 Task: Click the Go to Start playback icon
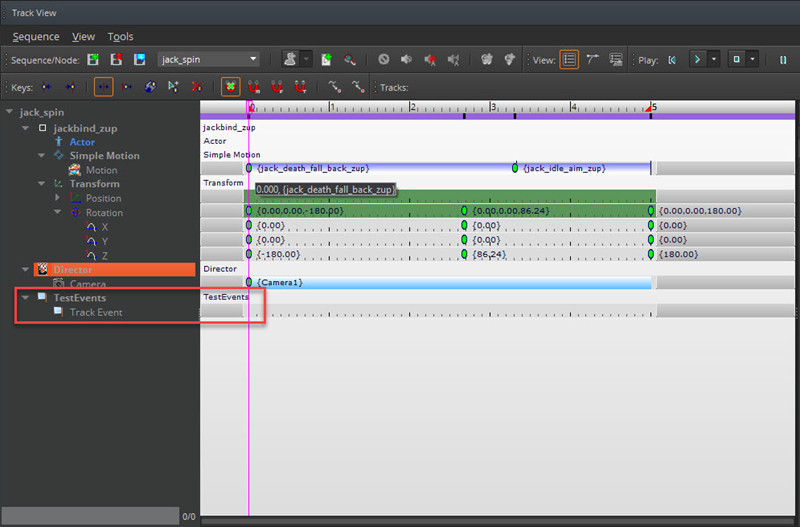672,60
